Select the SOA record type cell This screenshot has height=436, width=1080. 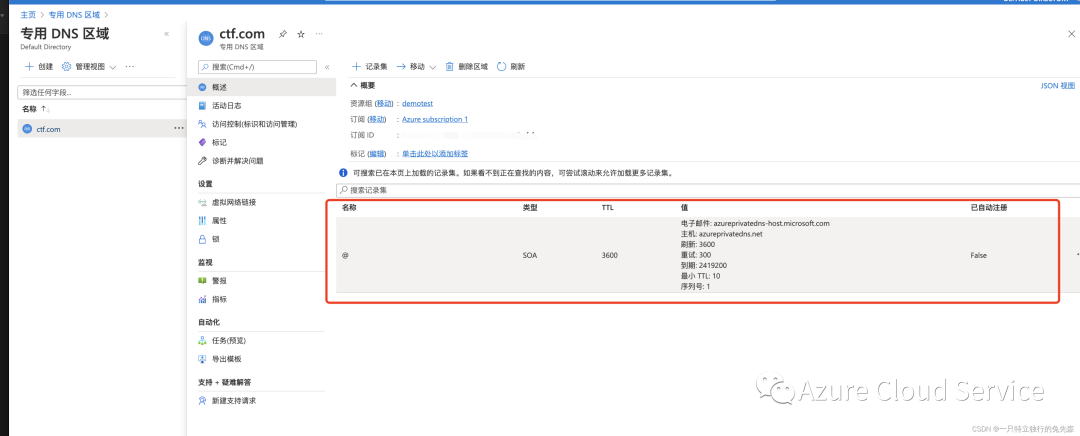point(530,255)
